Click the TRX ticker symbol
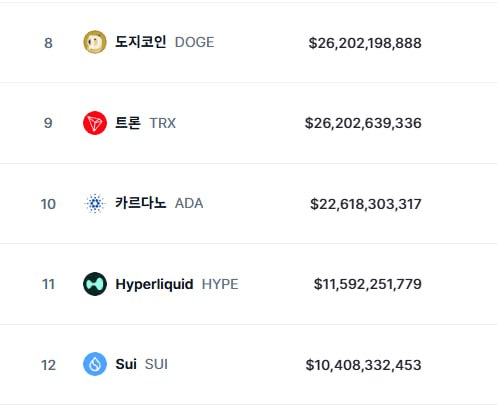This screenshot has height=414, width=498. tap(163, 123)
